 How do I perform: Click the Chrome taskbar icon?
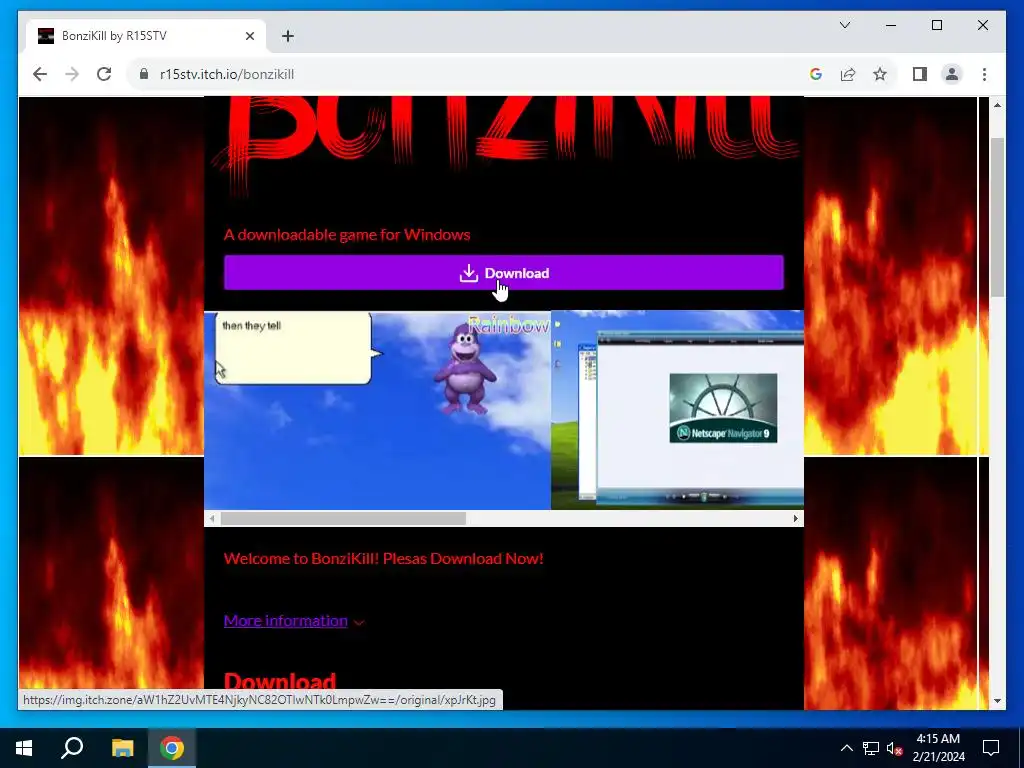tap(172, 748)
